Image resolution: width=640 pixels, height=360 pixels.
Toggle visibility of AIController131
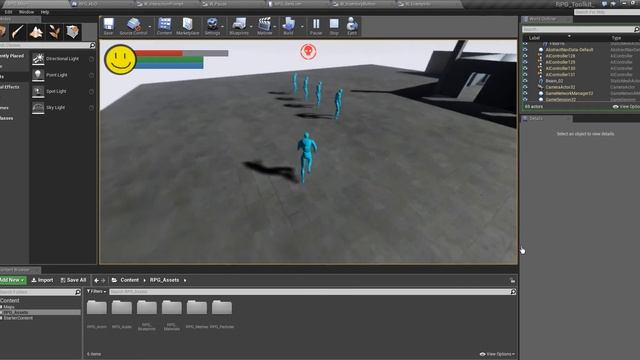(x=525, y=75)
